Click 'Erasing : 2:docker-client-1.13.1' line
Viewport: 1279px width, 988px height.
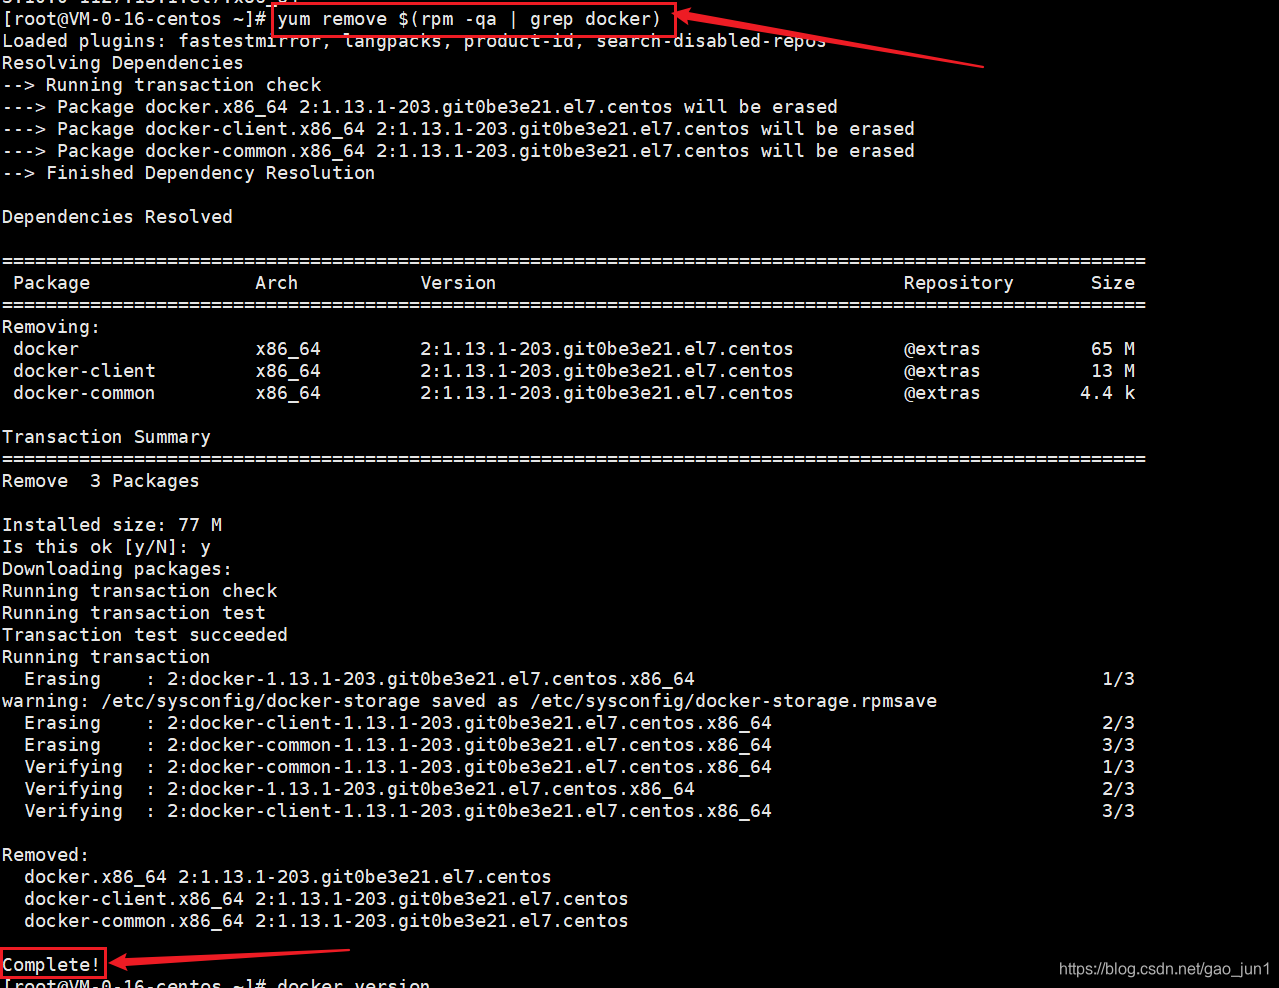(x=580, y=723)
